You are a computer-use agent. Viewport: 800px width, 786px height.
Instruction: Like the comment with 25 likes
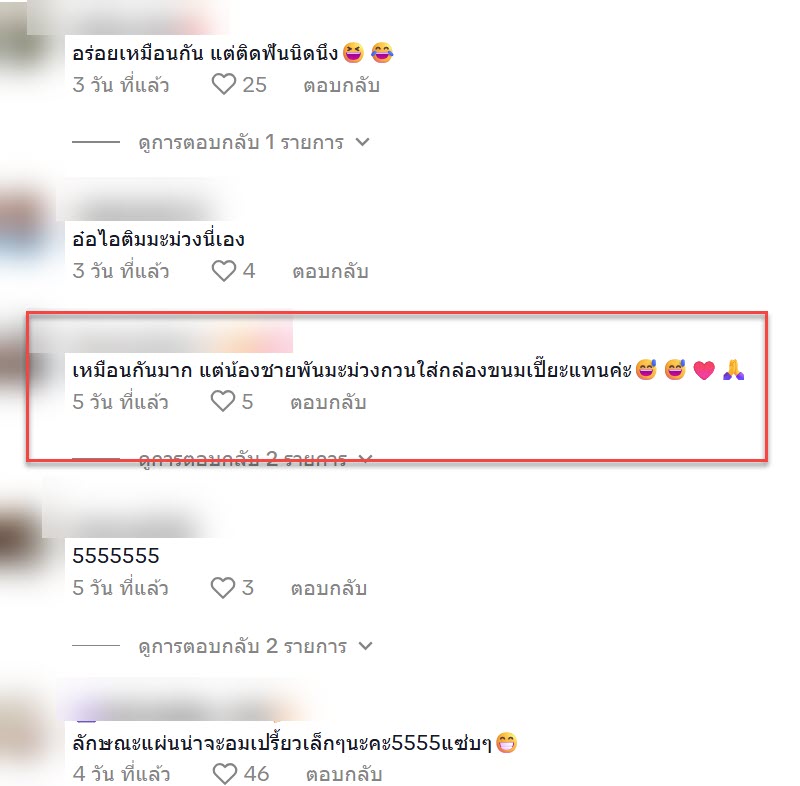click(x=223, y=84)
